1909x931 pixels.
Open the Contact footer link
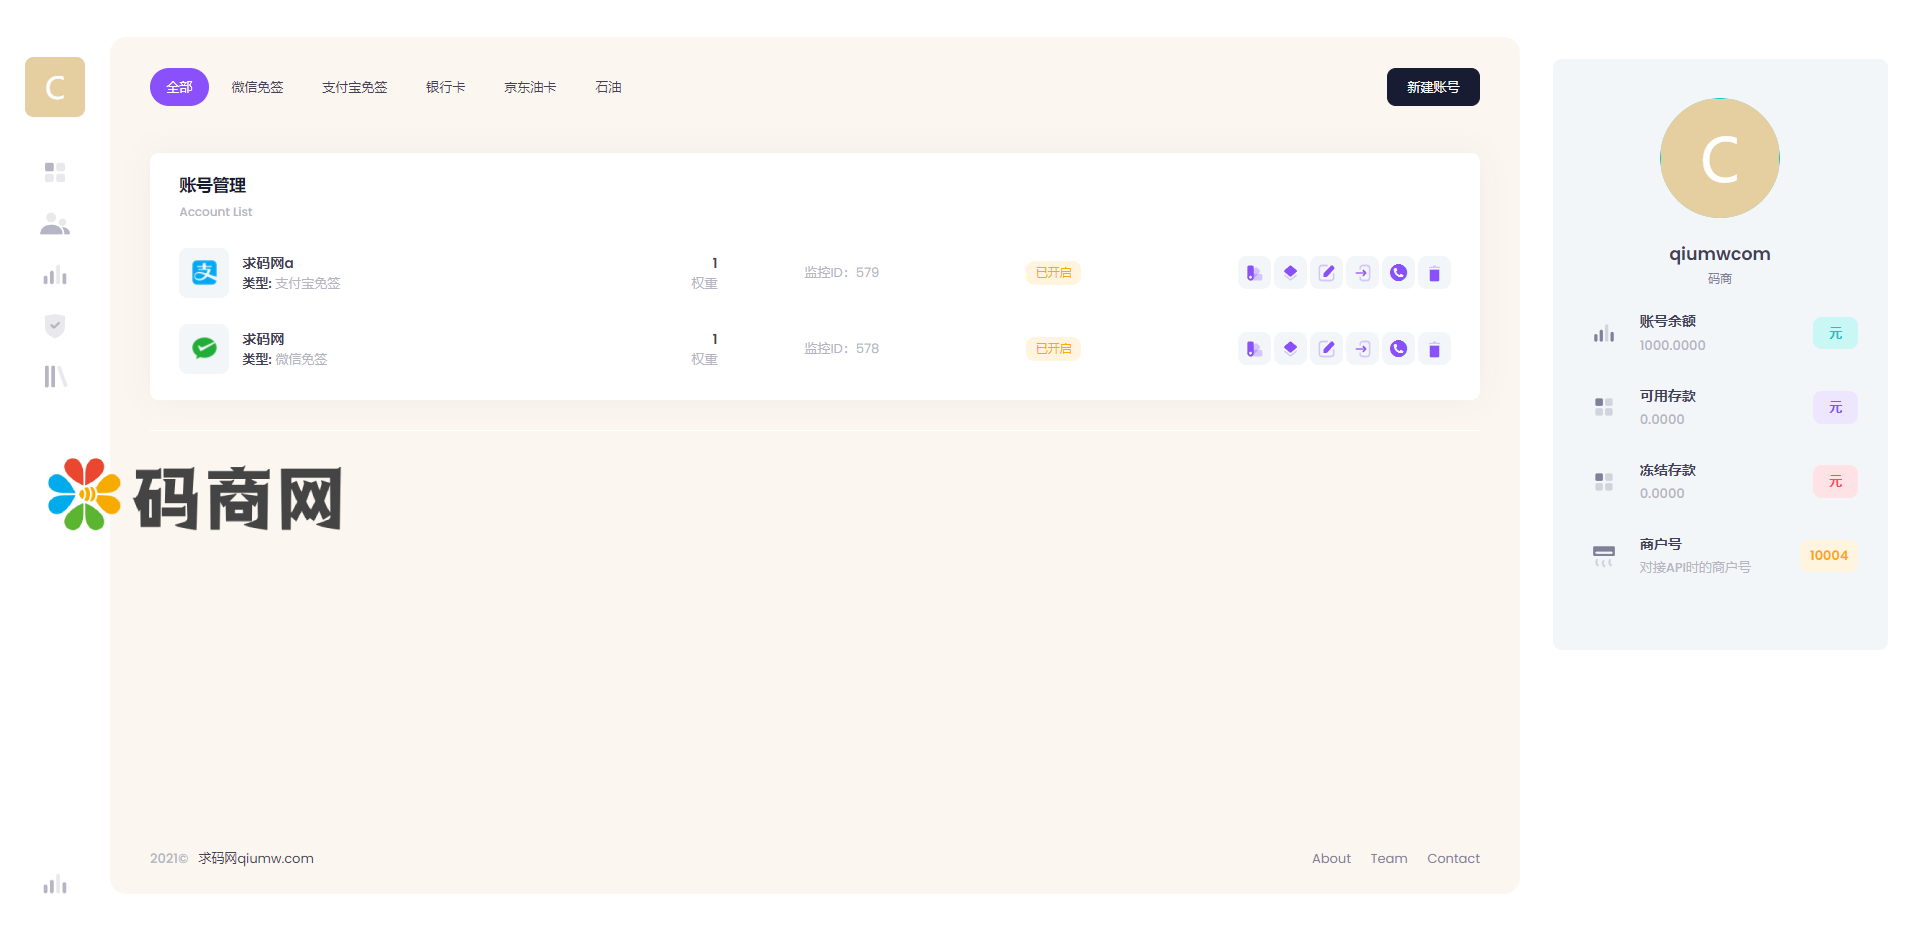point(1453,858)
